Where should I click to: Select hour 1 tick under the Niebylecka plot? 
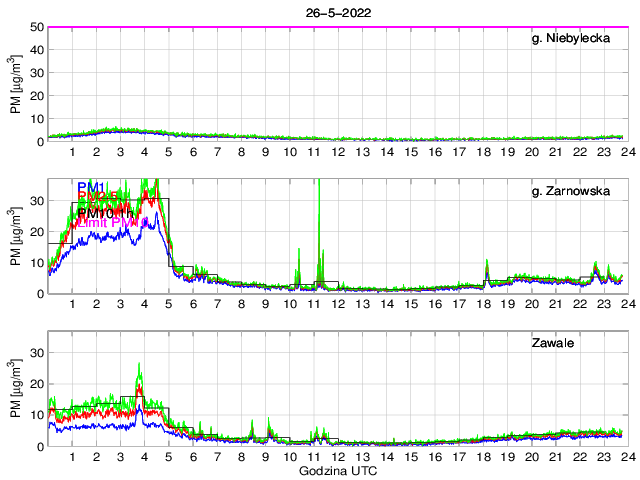coord(72,152)
